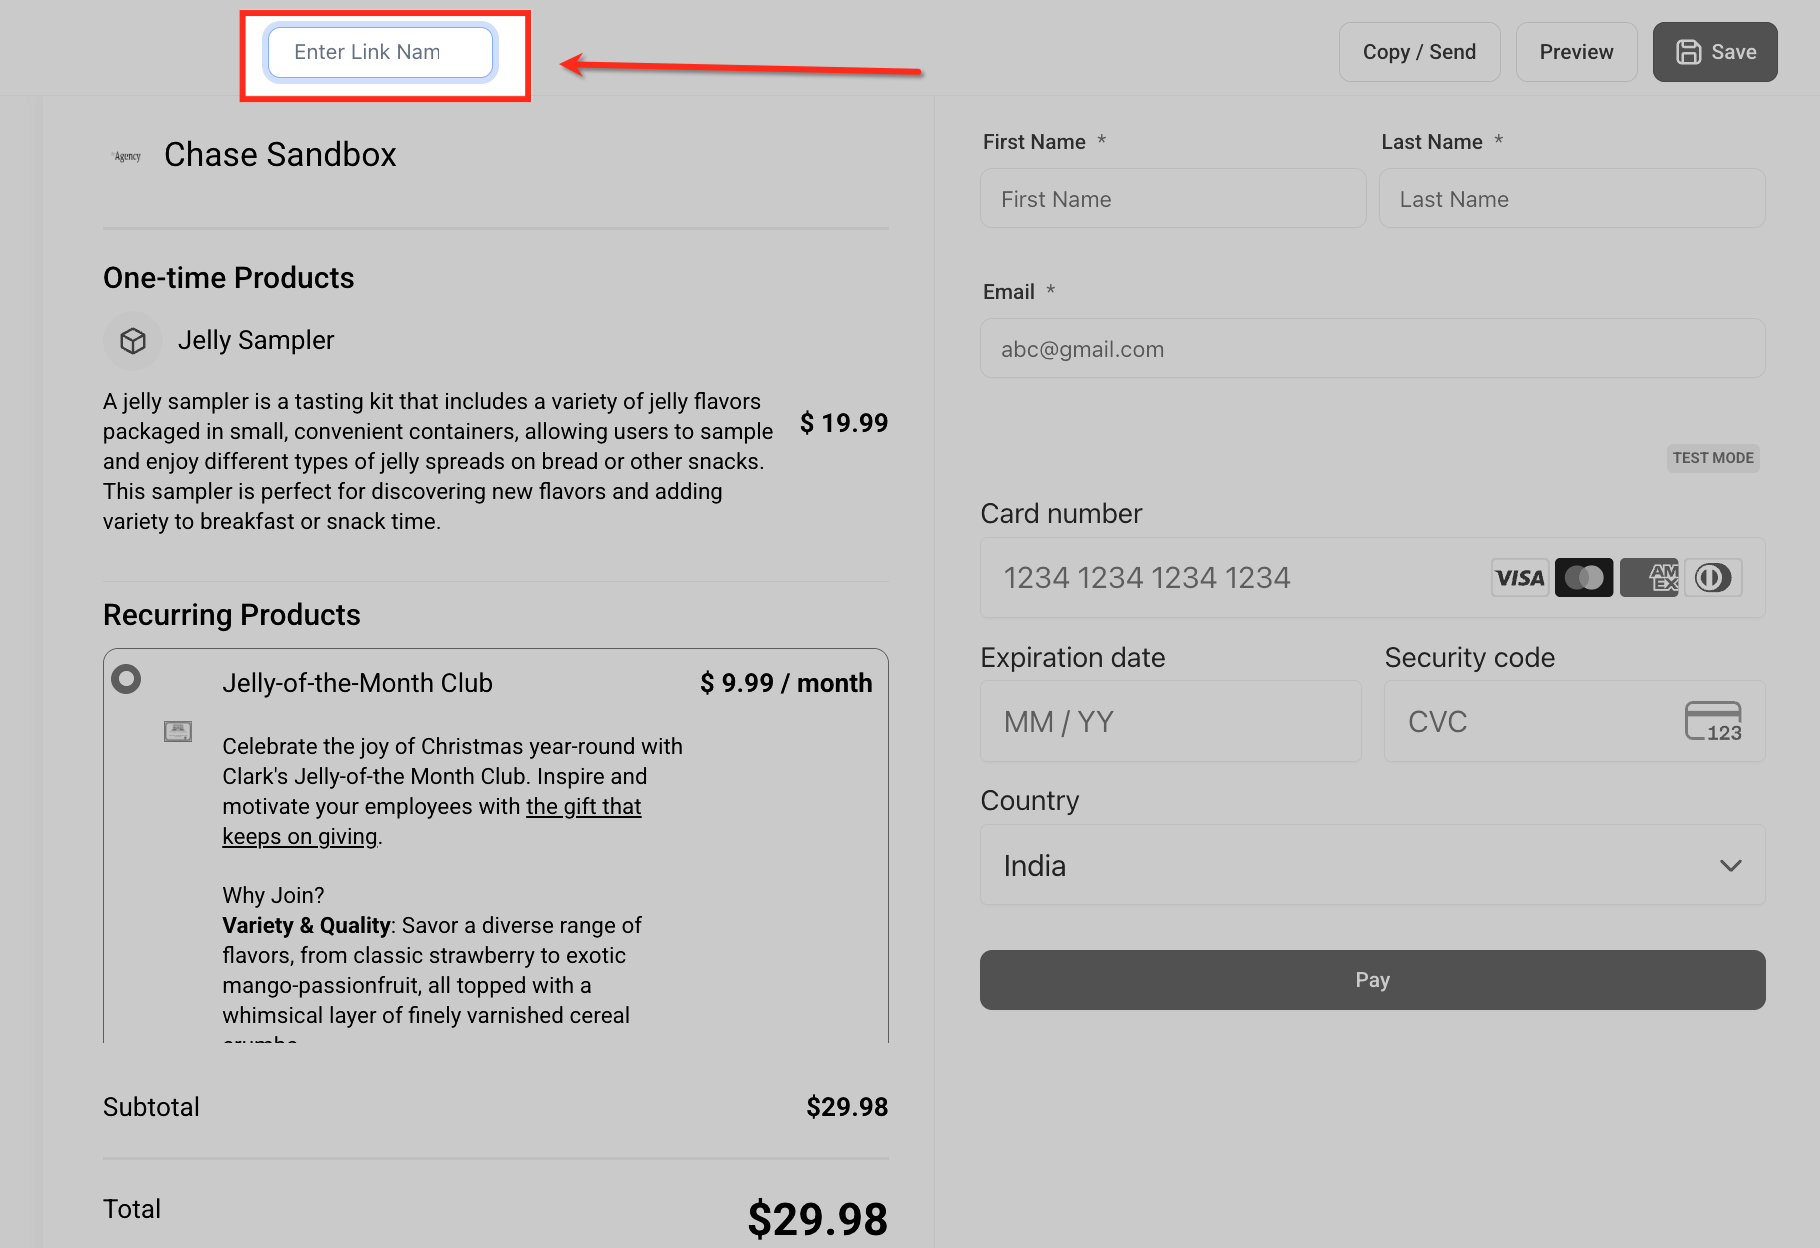Click the 'Why Join?' text
Image resolution: width=1820 pixels, height=1248 pixels.
273,895
